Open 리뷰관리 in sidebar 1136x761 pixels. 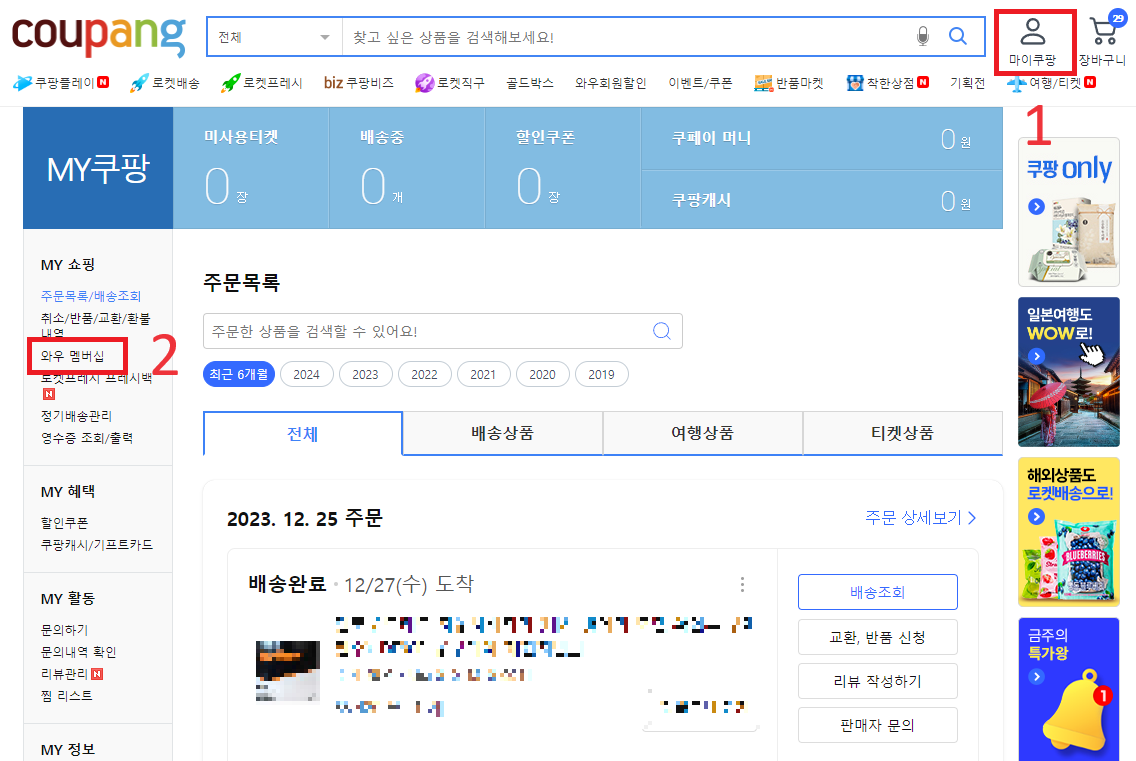pos(72,673)
